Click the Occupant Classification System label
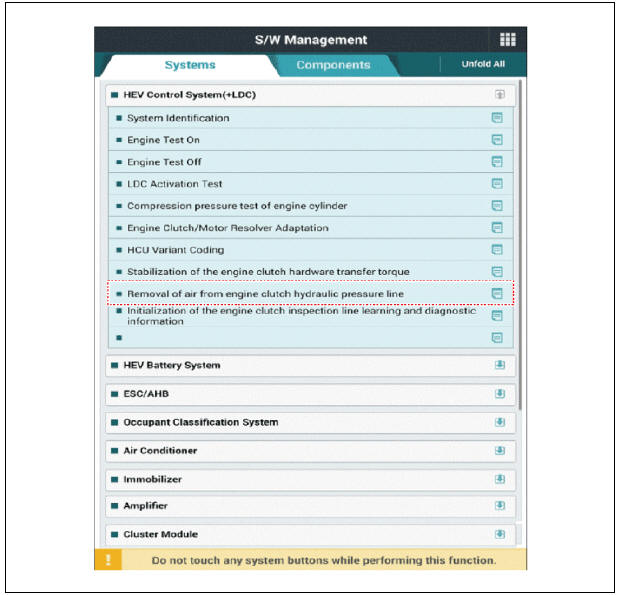Image resolution: width=626 pixels, height=595 pixels. click(x=201, y=422)
